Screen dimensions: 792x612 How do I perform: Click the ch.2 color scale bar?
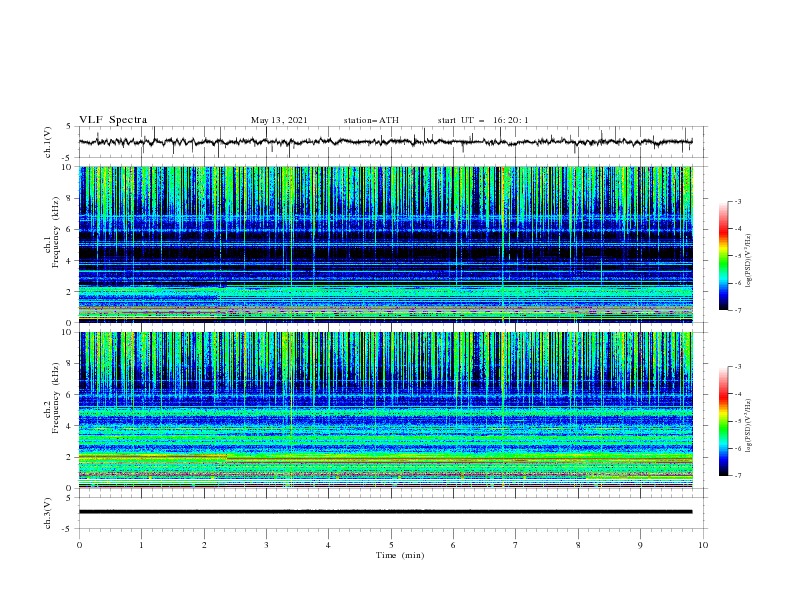pos(723,421)
